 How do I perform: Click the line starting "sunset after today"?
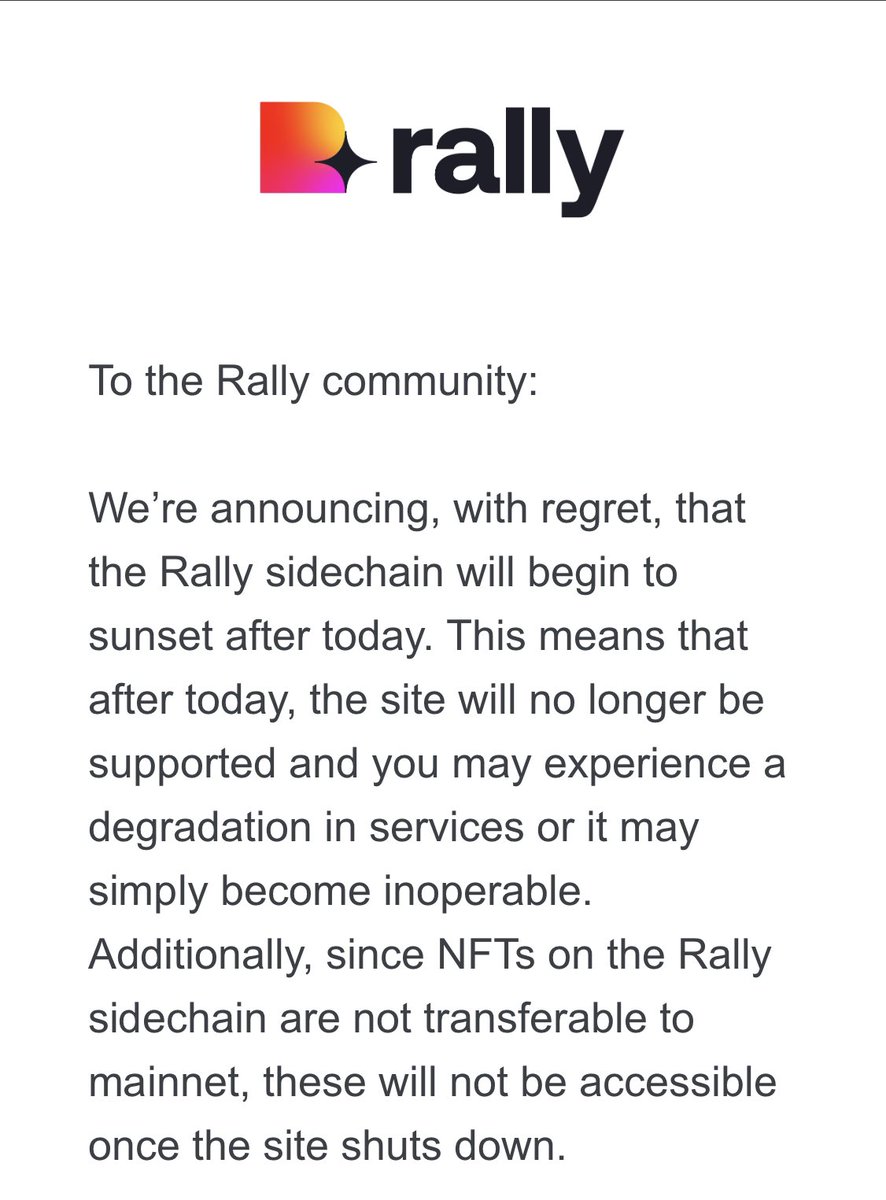click(418, 638)
